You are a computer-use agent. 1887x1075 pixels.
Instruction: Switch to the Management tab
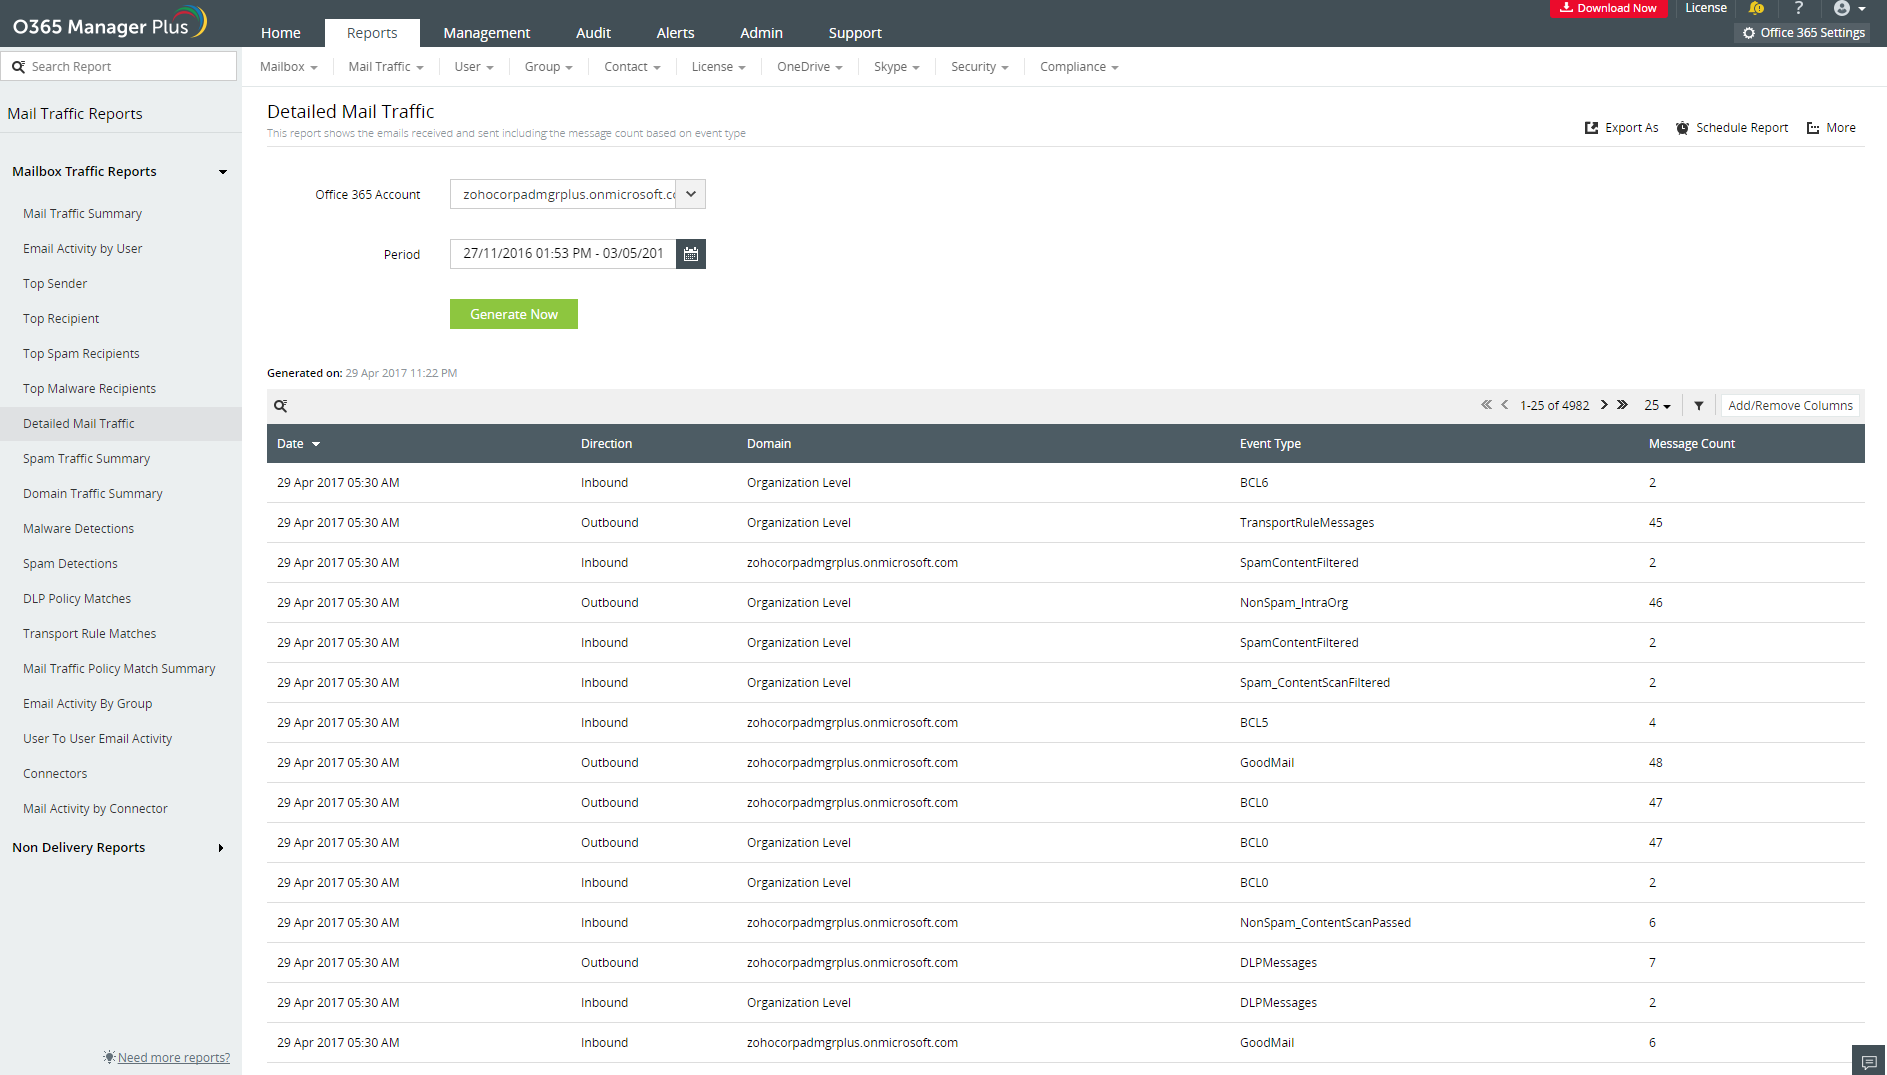(487, 33)
